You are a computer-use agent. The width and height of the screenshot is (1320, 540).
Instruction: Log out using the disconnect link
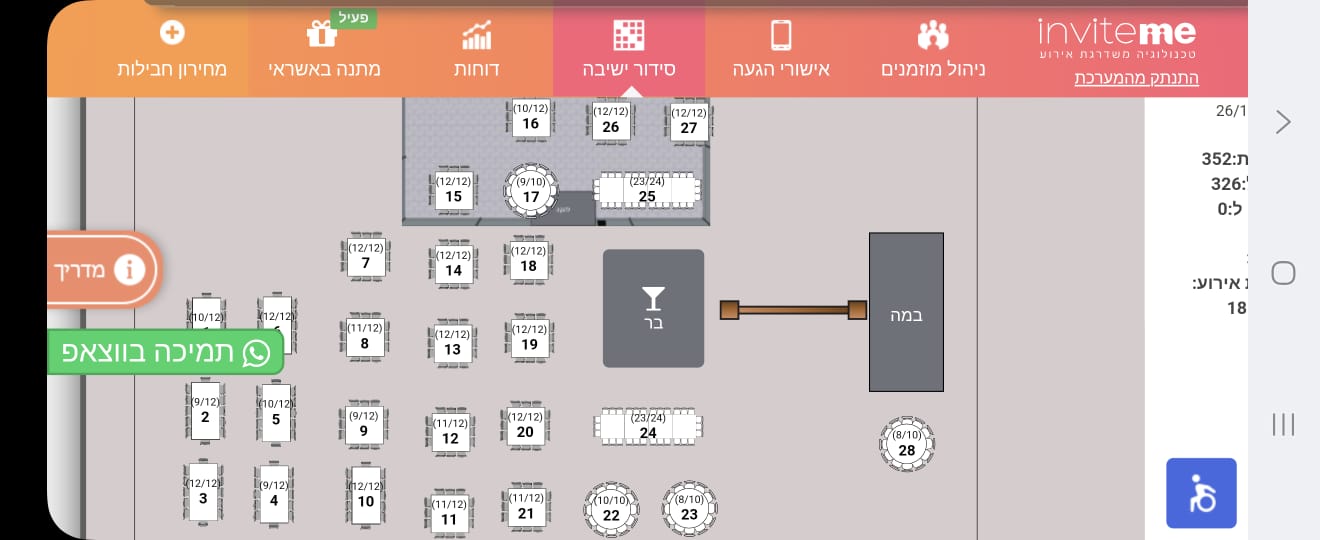[1136, 78]
